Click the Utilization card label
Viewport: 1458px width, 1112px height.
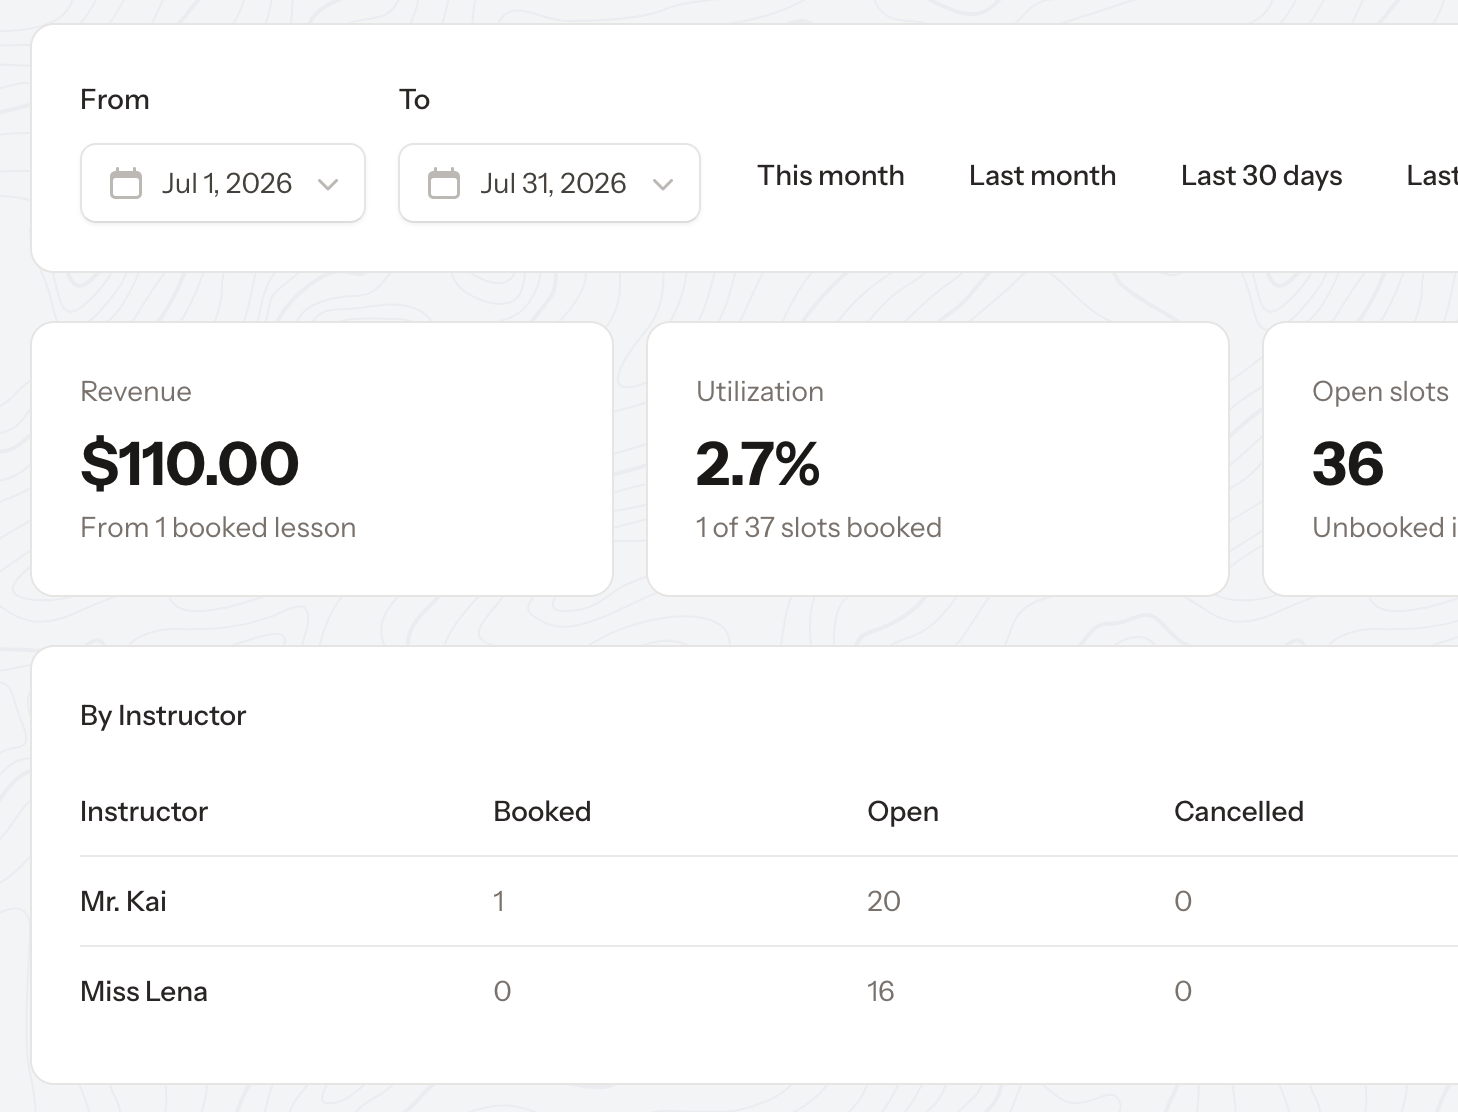click(760, 391)
